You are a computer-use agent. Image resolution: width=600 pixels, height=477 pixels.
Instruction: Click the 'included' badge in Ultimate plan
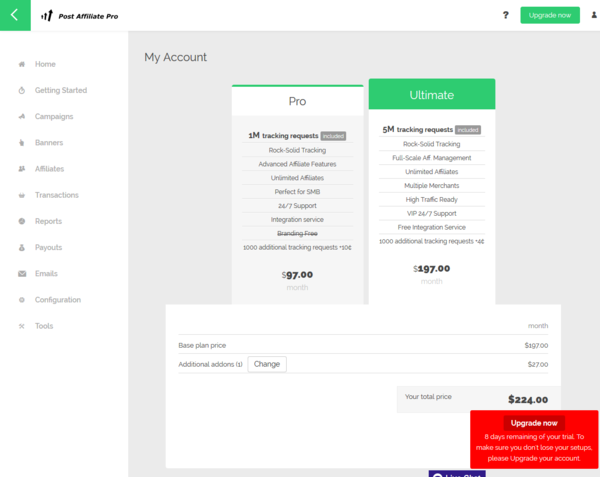tap(468, 130)
